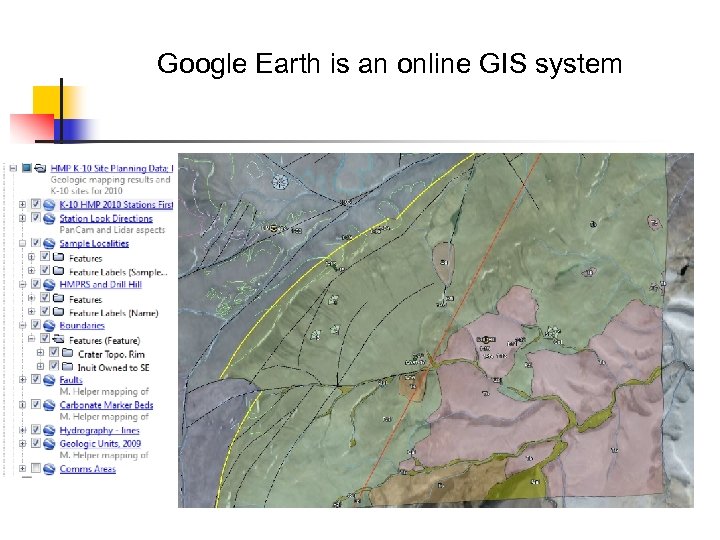Uncheck the HMPRS and Drill Hill layer

pos(36,284)
